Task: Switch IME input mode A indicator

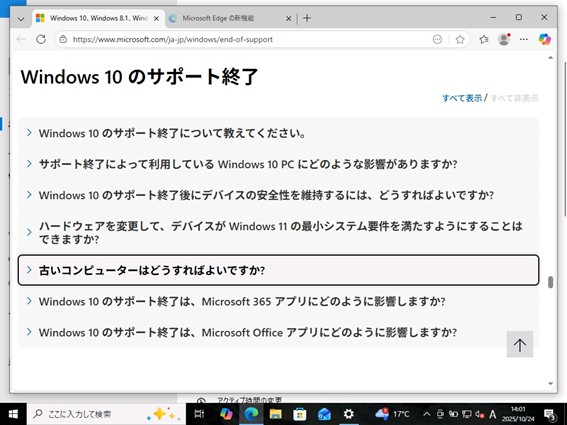Action: click(493, 414)
